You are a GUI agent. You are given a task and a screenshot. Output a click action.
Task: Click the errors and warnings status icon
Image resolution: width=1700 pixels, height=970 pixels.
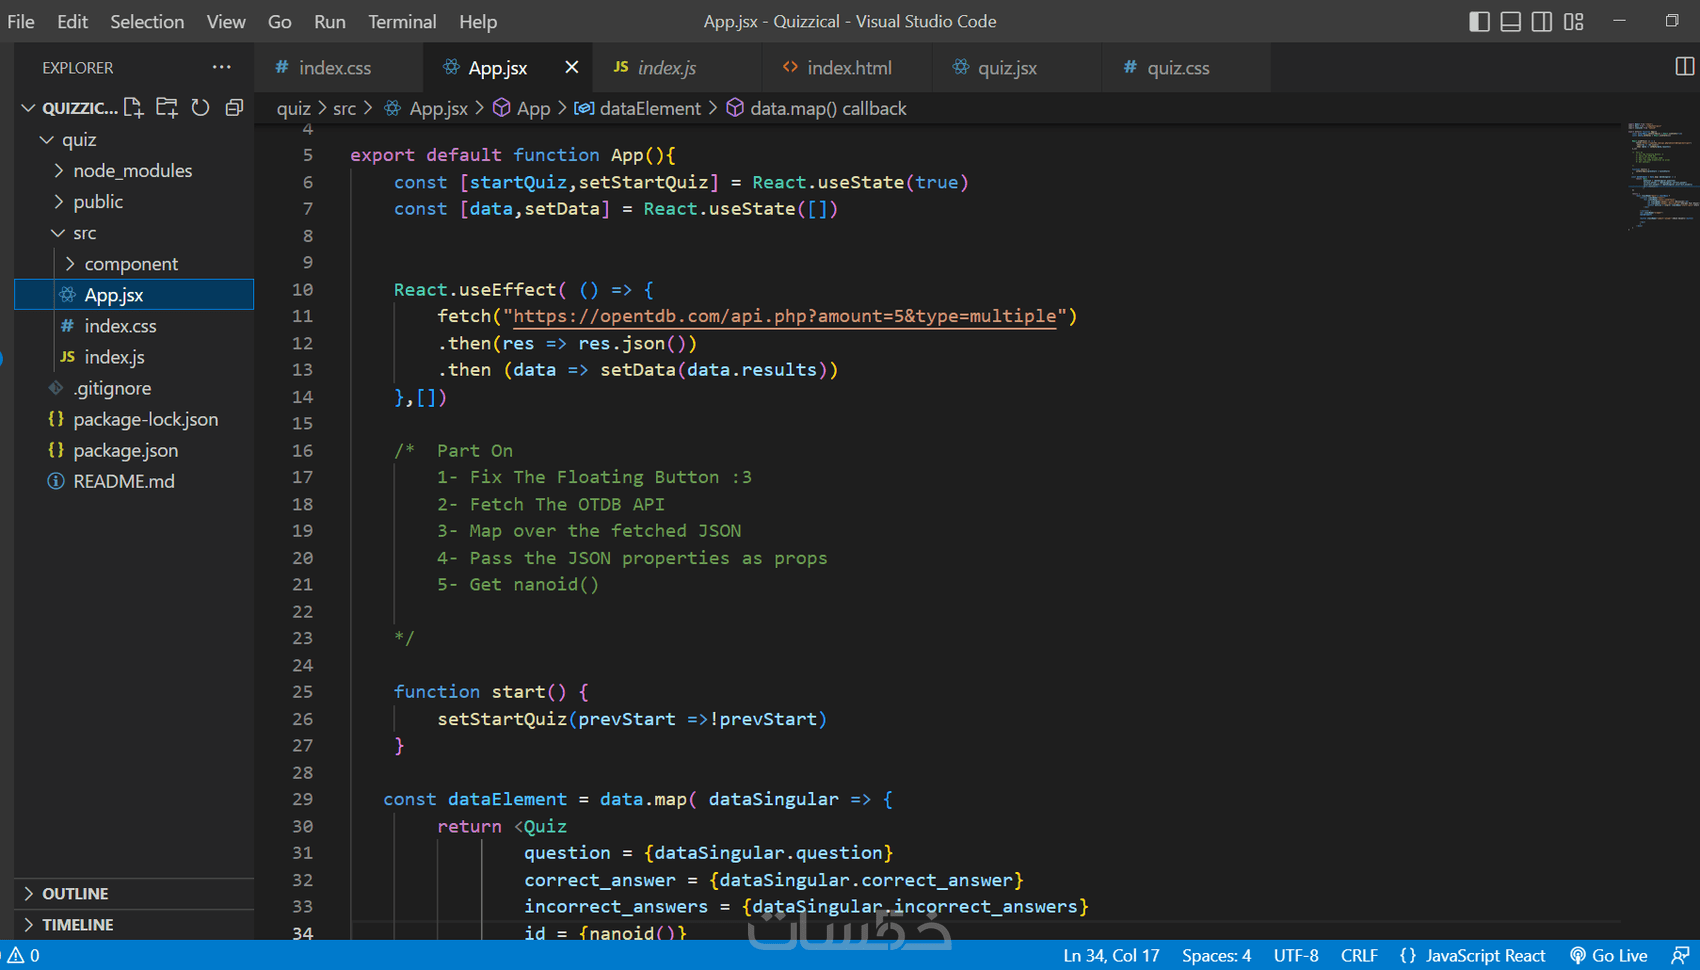(x=23, y=955)
